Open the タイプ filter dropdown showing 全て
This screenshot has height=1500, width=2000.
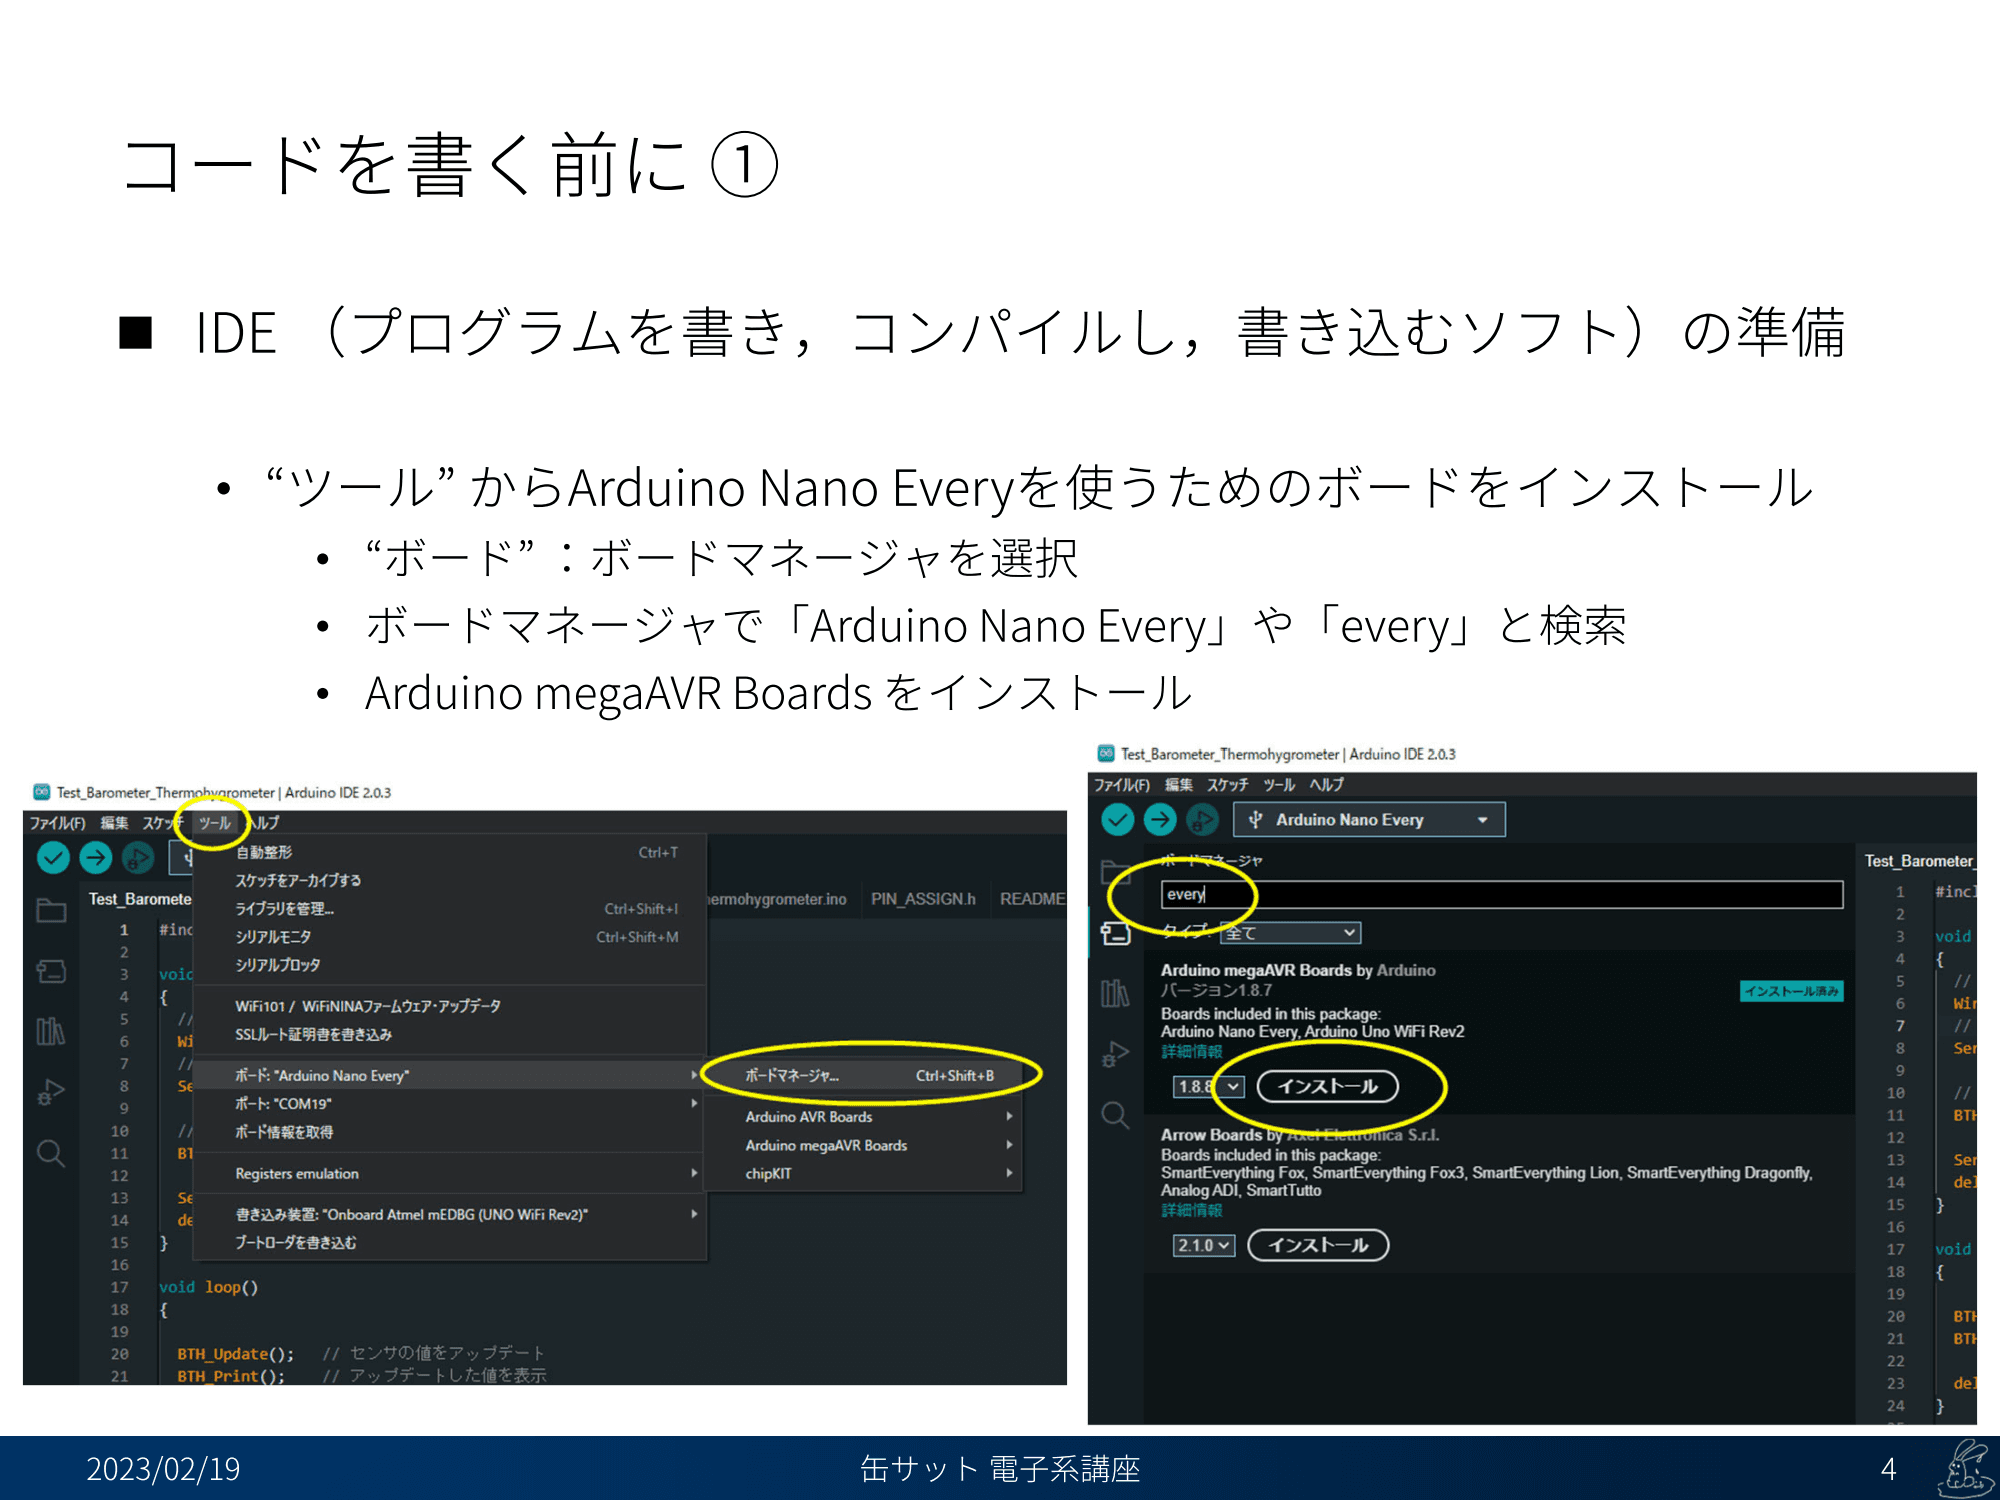[1291, 933]
